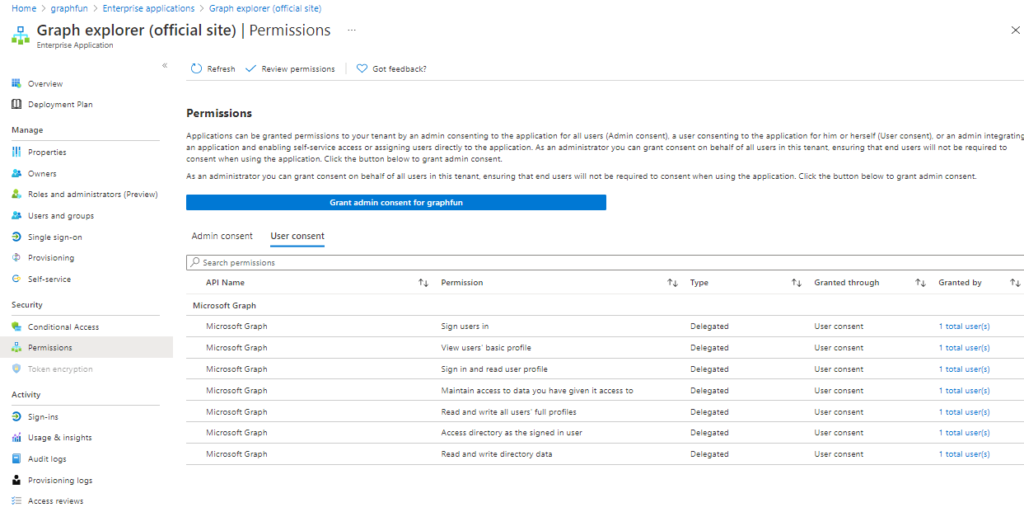The height and width of the screenshot is (512, 1024).
Task: Click Provisioning logs person icon
Action: tap(16, 480)
